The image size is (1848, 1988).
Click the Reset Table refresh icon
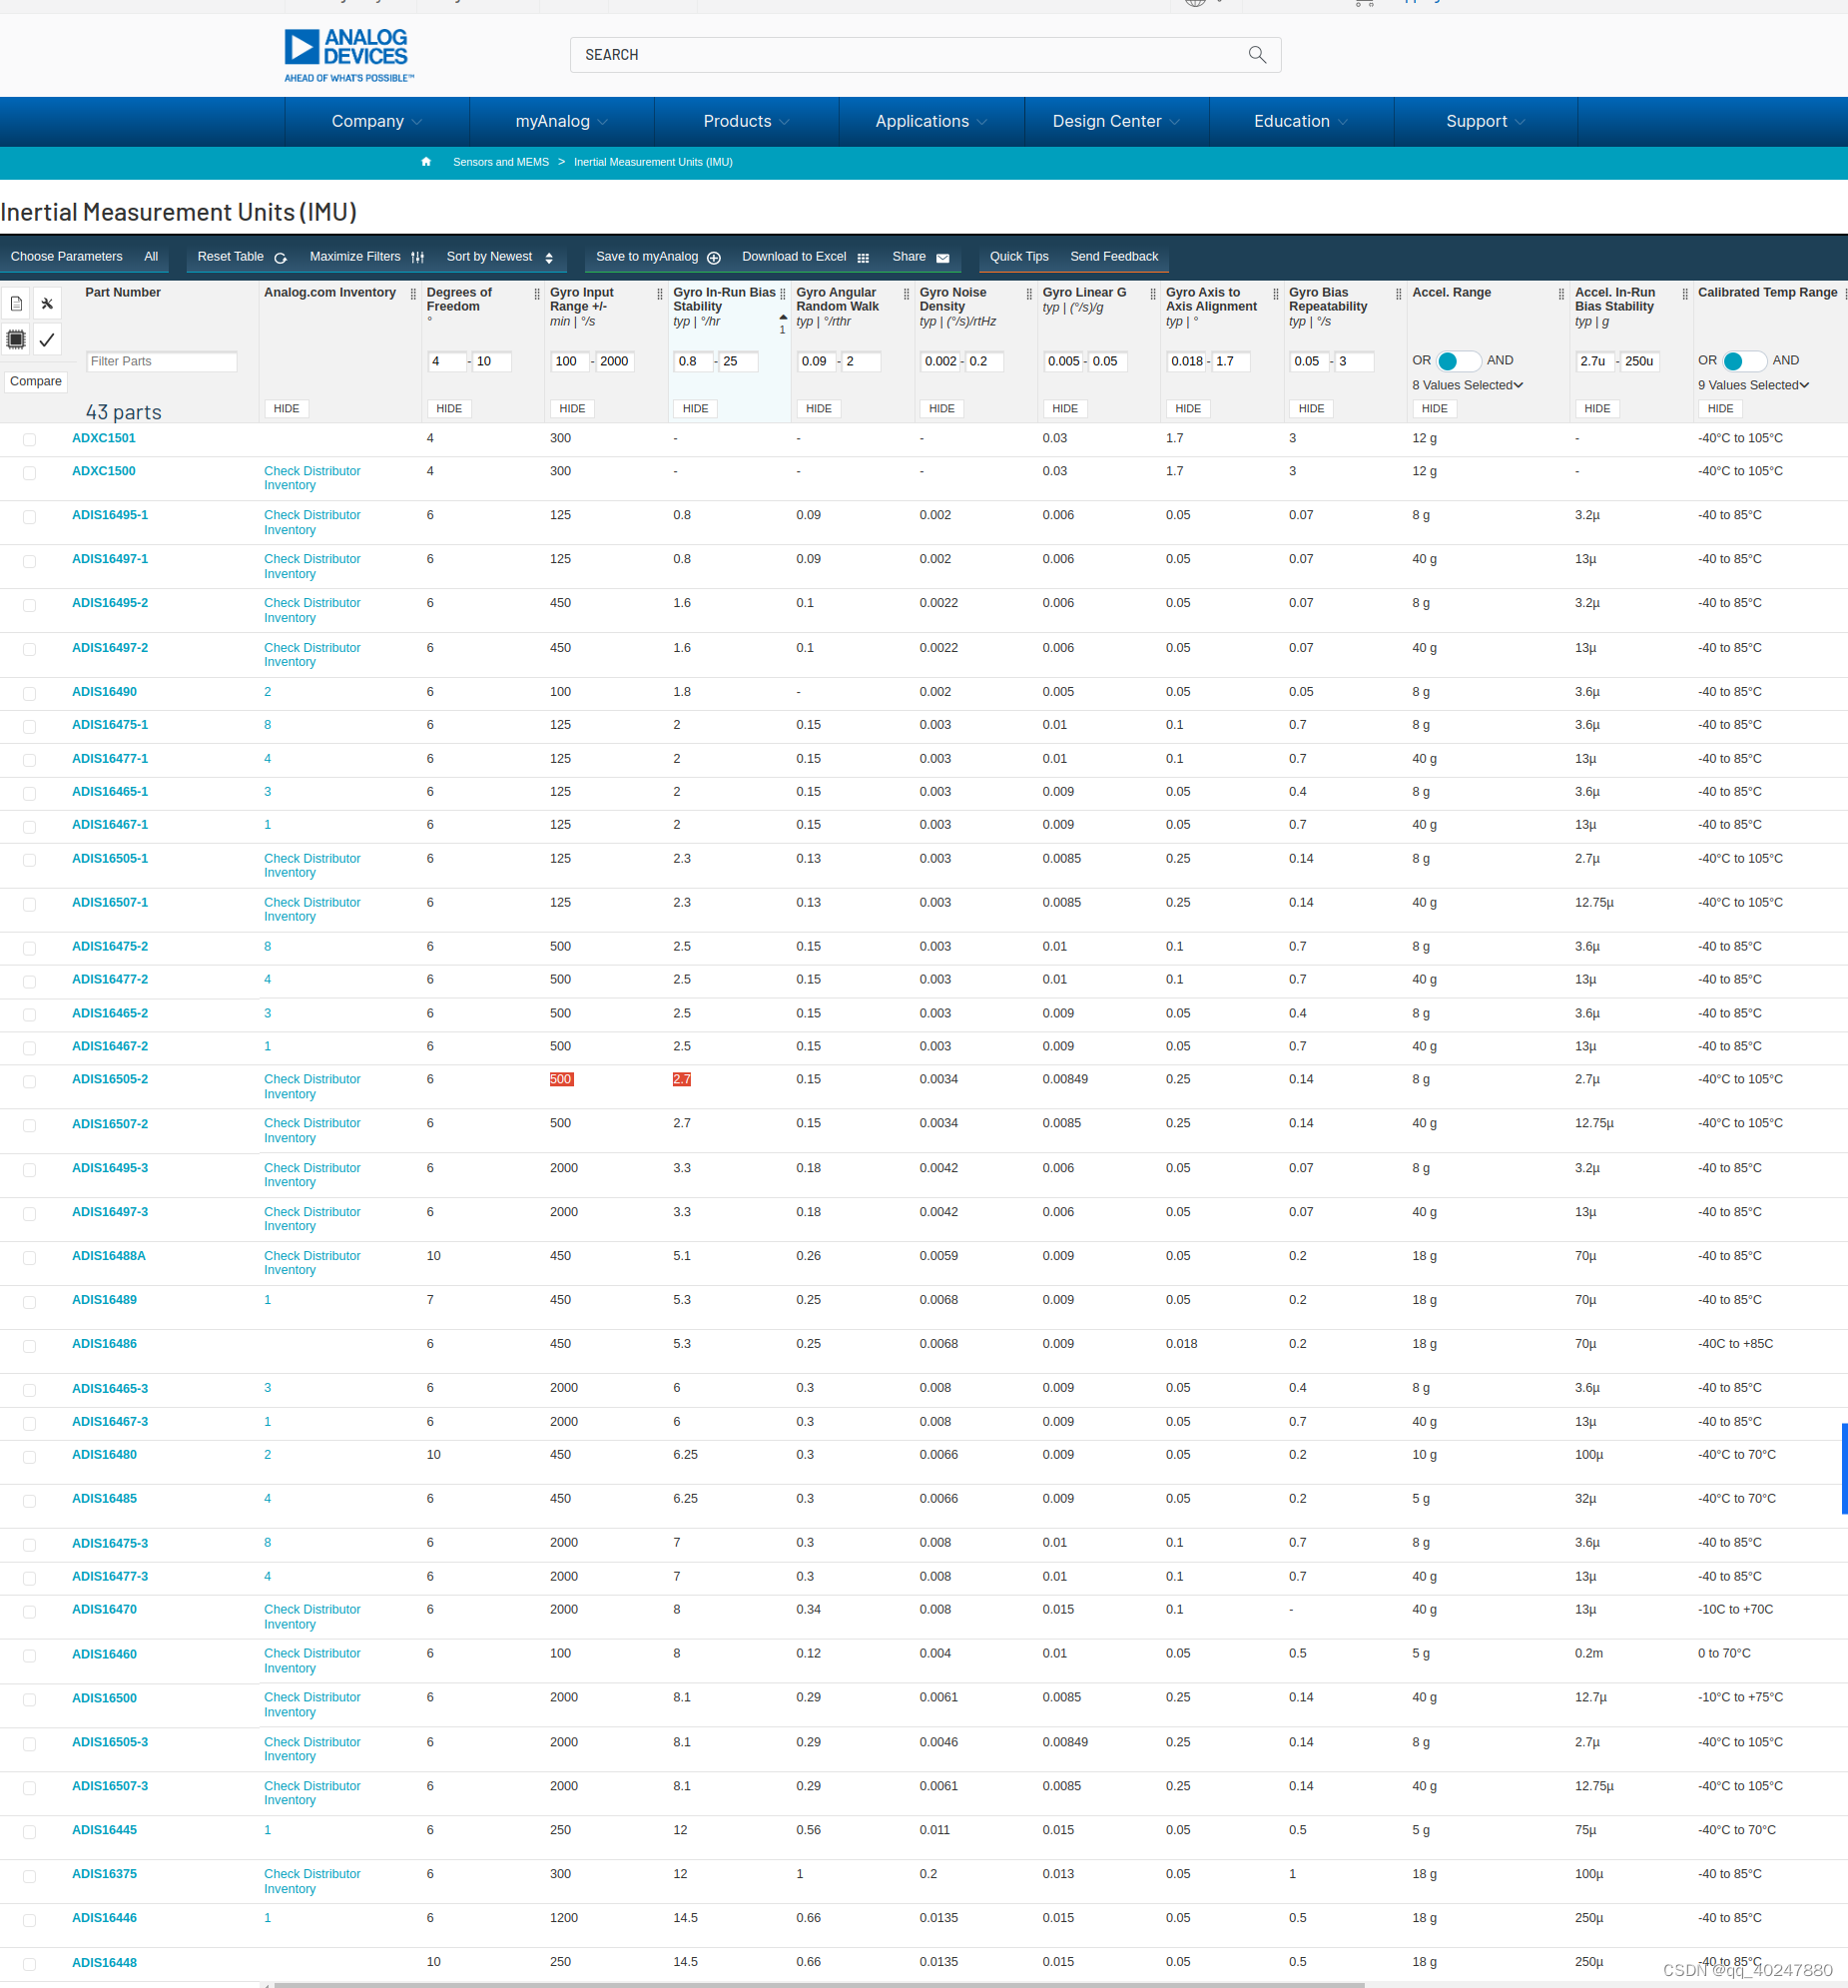click(x=281, y=258)
